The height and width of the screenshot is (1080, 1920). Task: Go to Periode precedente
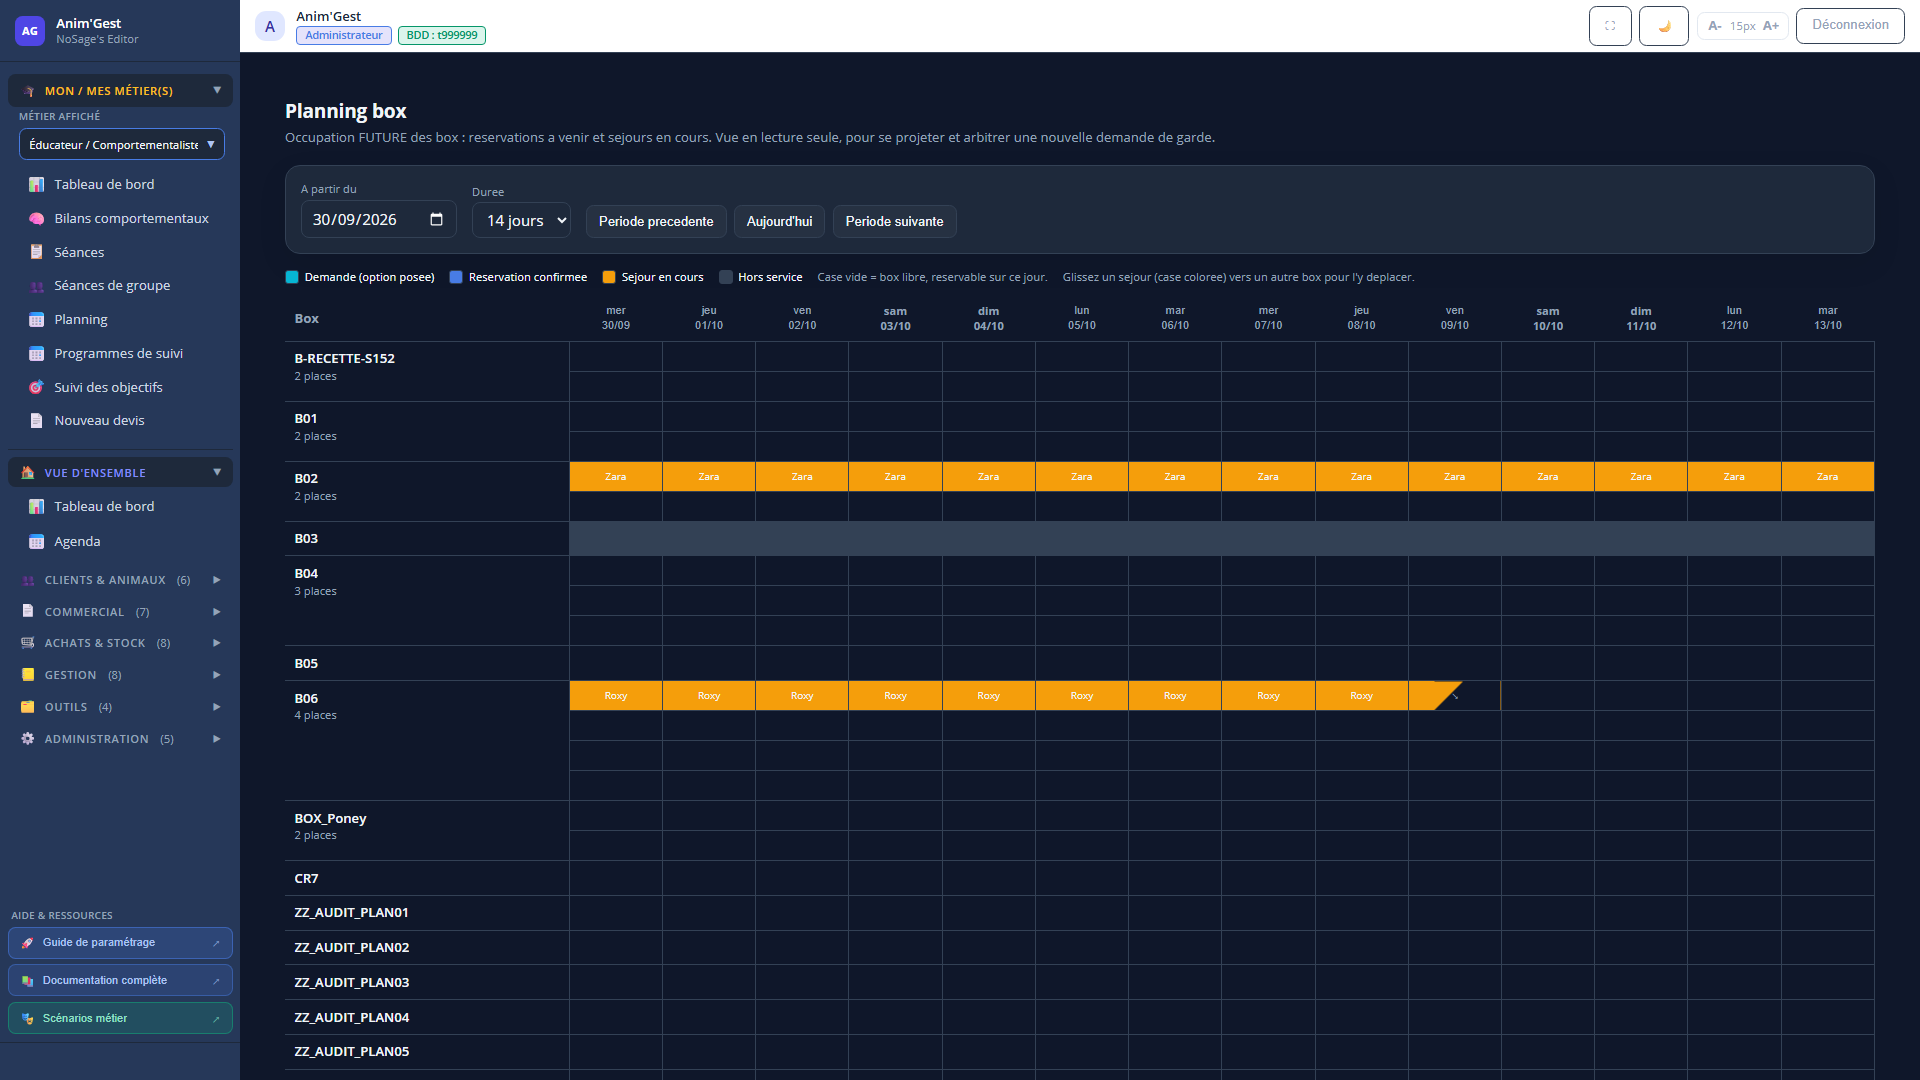click(x=656, y=221)
